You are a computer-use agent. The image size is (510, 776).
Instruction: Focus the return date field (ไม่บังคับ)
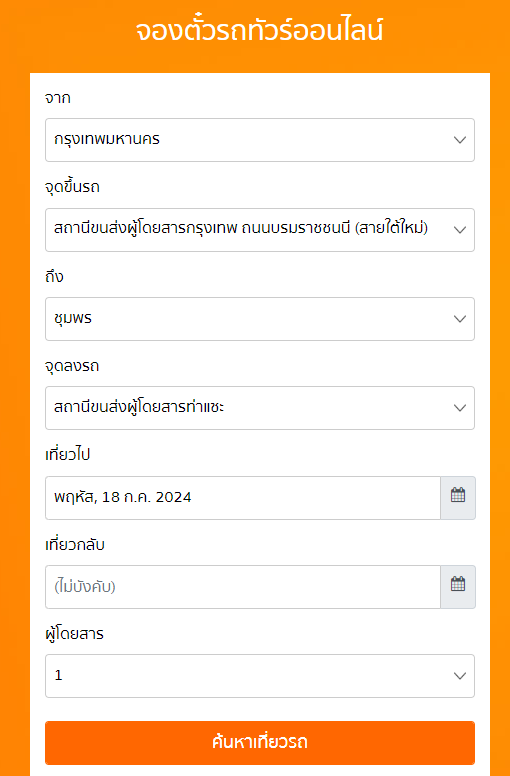(x=242, y=586)
